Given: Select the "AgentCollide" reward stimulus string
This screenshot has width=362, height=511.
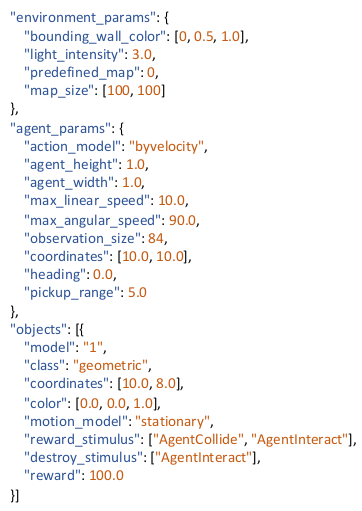Looking at the screenshot, I should click(198, 440).
